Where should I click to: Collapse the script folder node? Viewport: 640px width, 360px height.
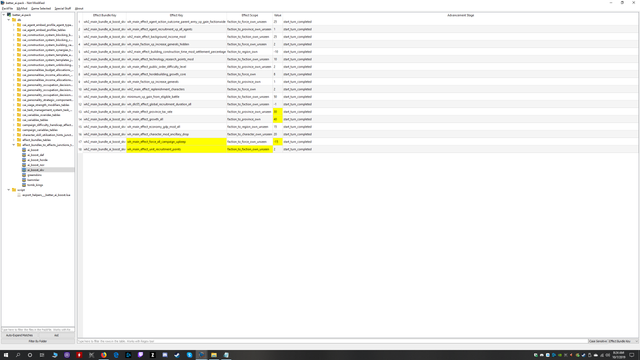click(x=9, y=190)
